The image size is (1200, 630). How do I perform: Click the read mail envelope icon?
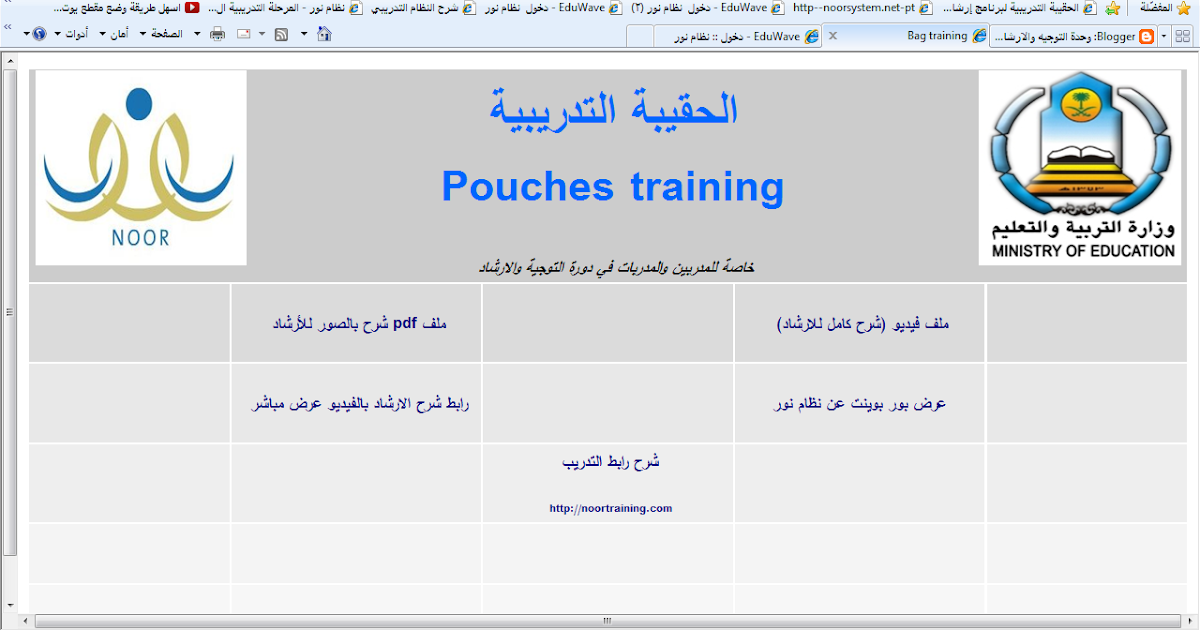pyautogui.click(x=243, y=34)
